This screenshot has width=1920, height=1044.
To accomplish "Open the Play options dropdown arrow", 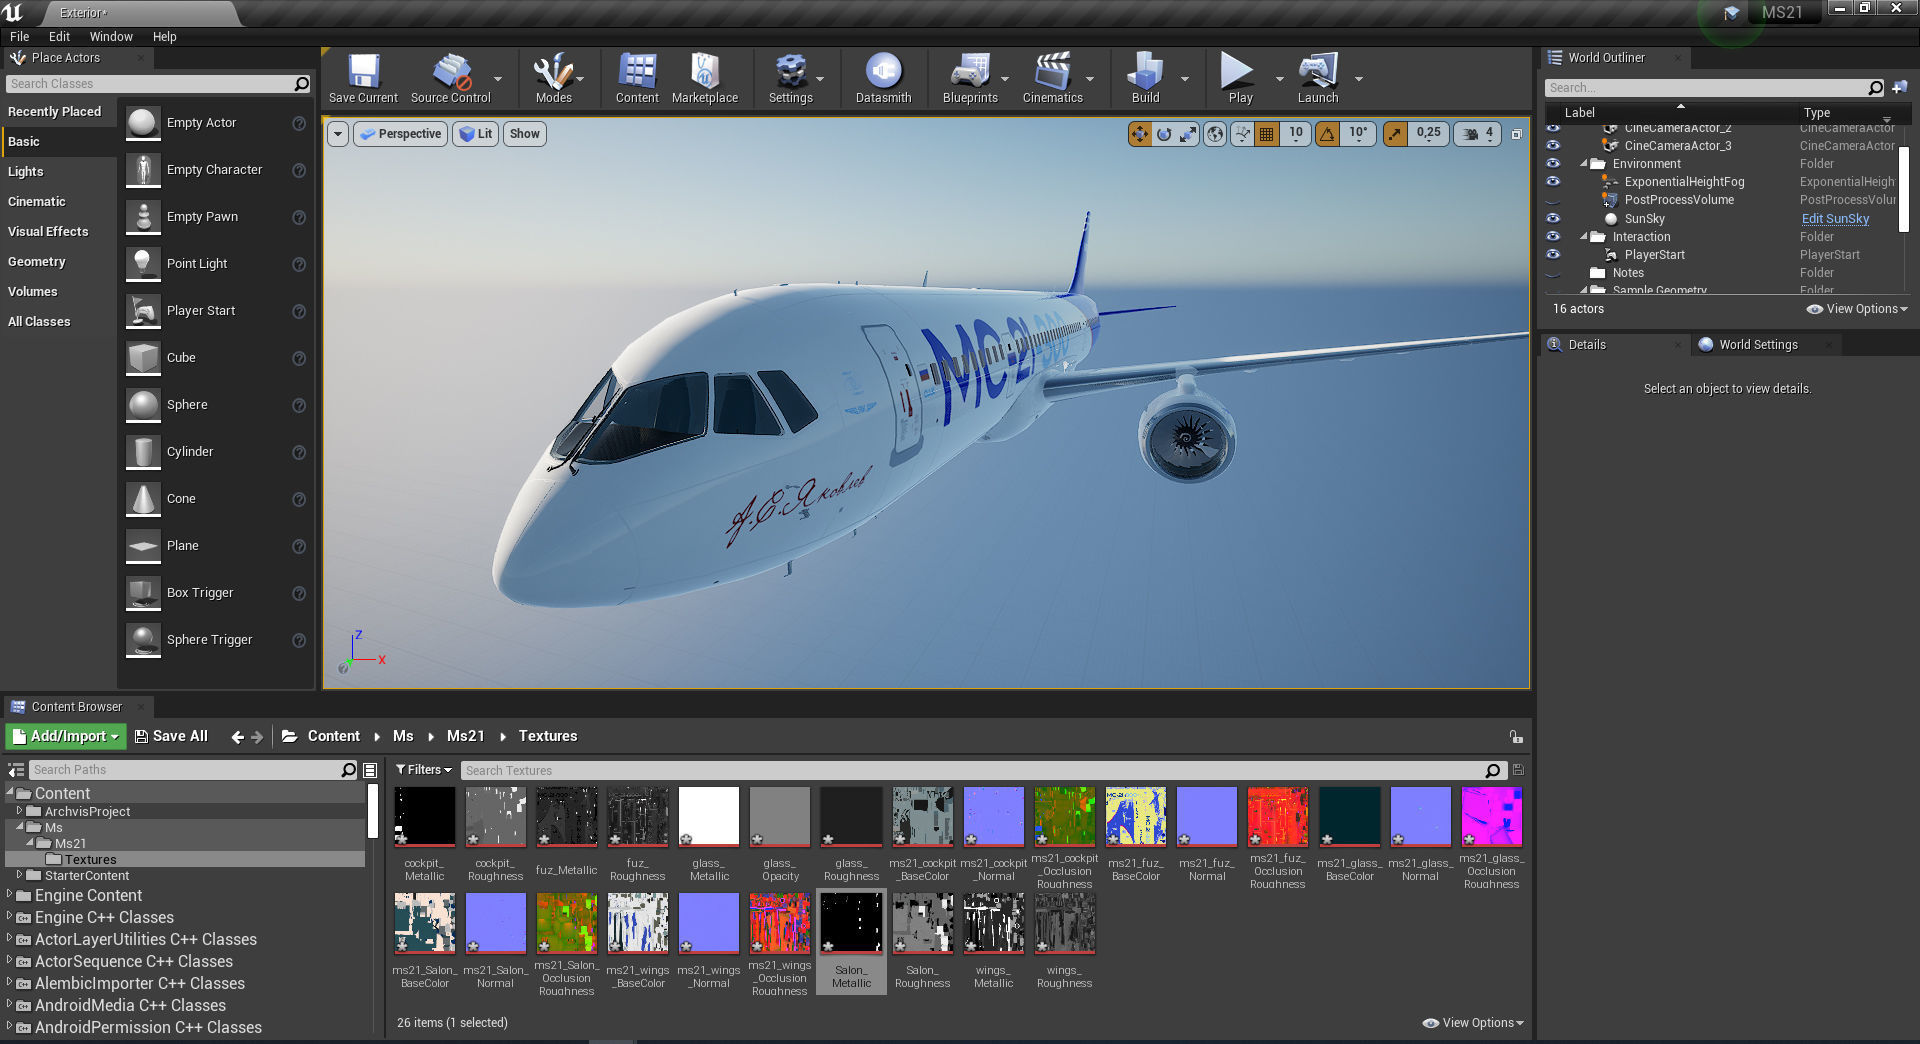I will [1279, 78].
